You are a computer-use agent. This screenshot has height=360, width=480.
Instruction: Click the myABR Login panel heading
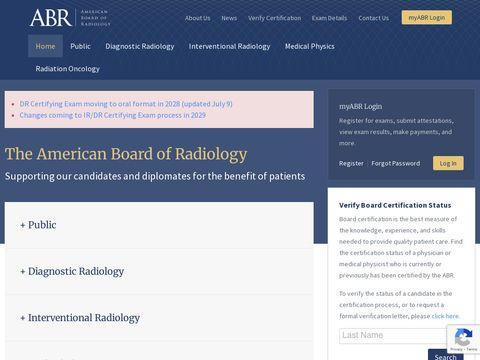360,106
